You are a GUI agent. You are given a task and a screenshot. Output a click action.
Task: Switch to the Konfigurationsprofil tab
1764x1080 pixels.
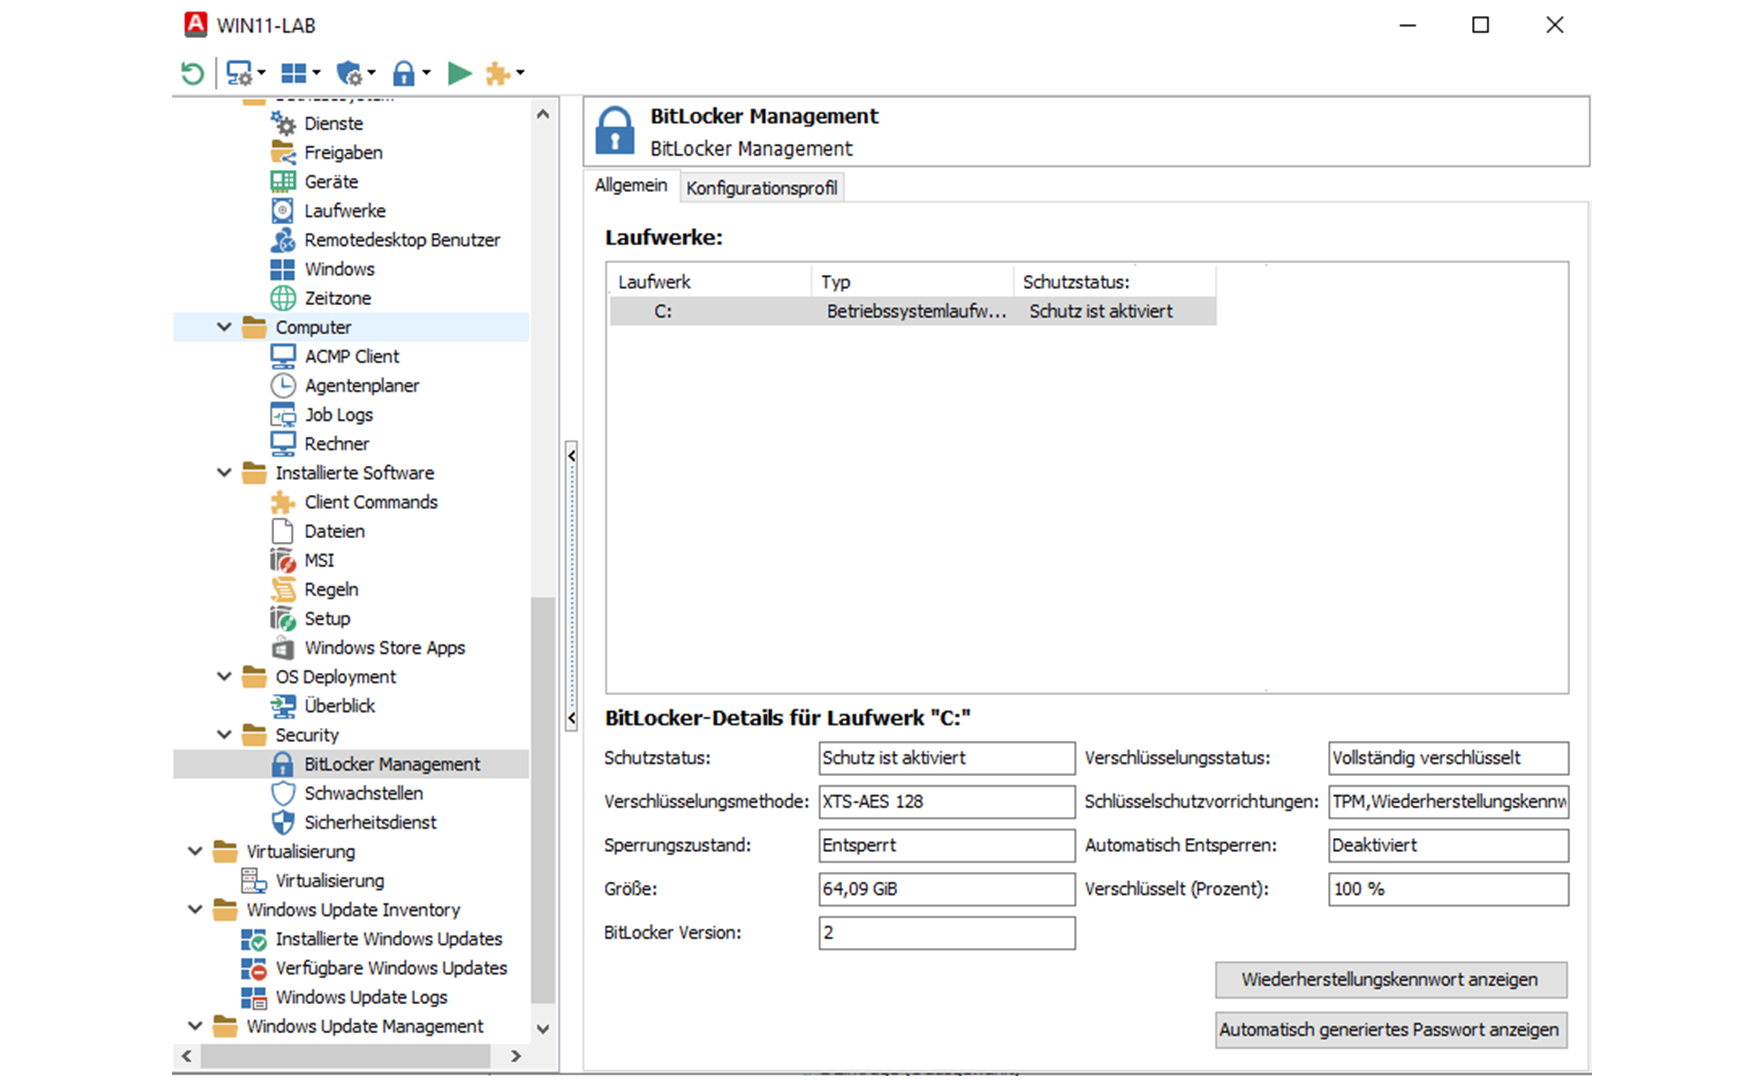click(762, 188)
